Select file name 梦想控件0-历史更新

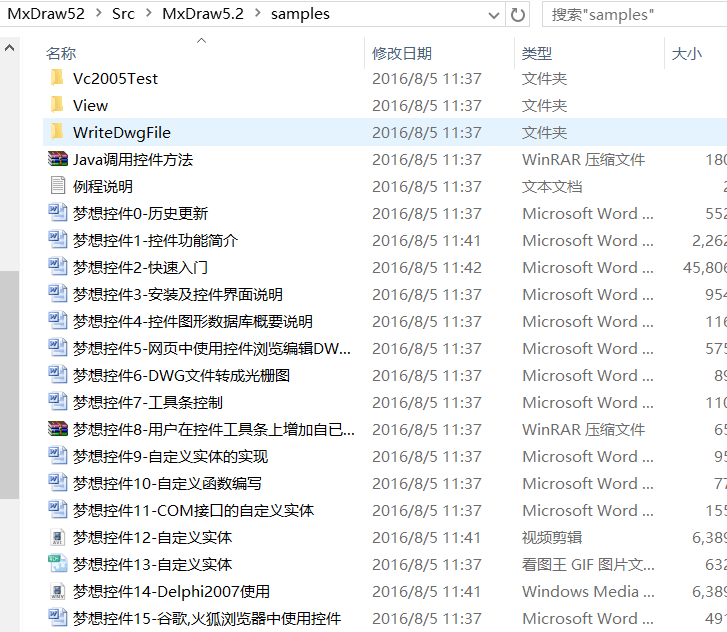[140, 213]
